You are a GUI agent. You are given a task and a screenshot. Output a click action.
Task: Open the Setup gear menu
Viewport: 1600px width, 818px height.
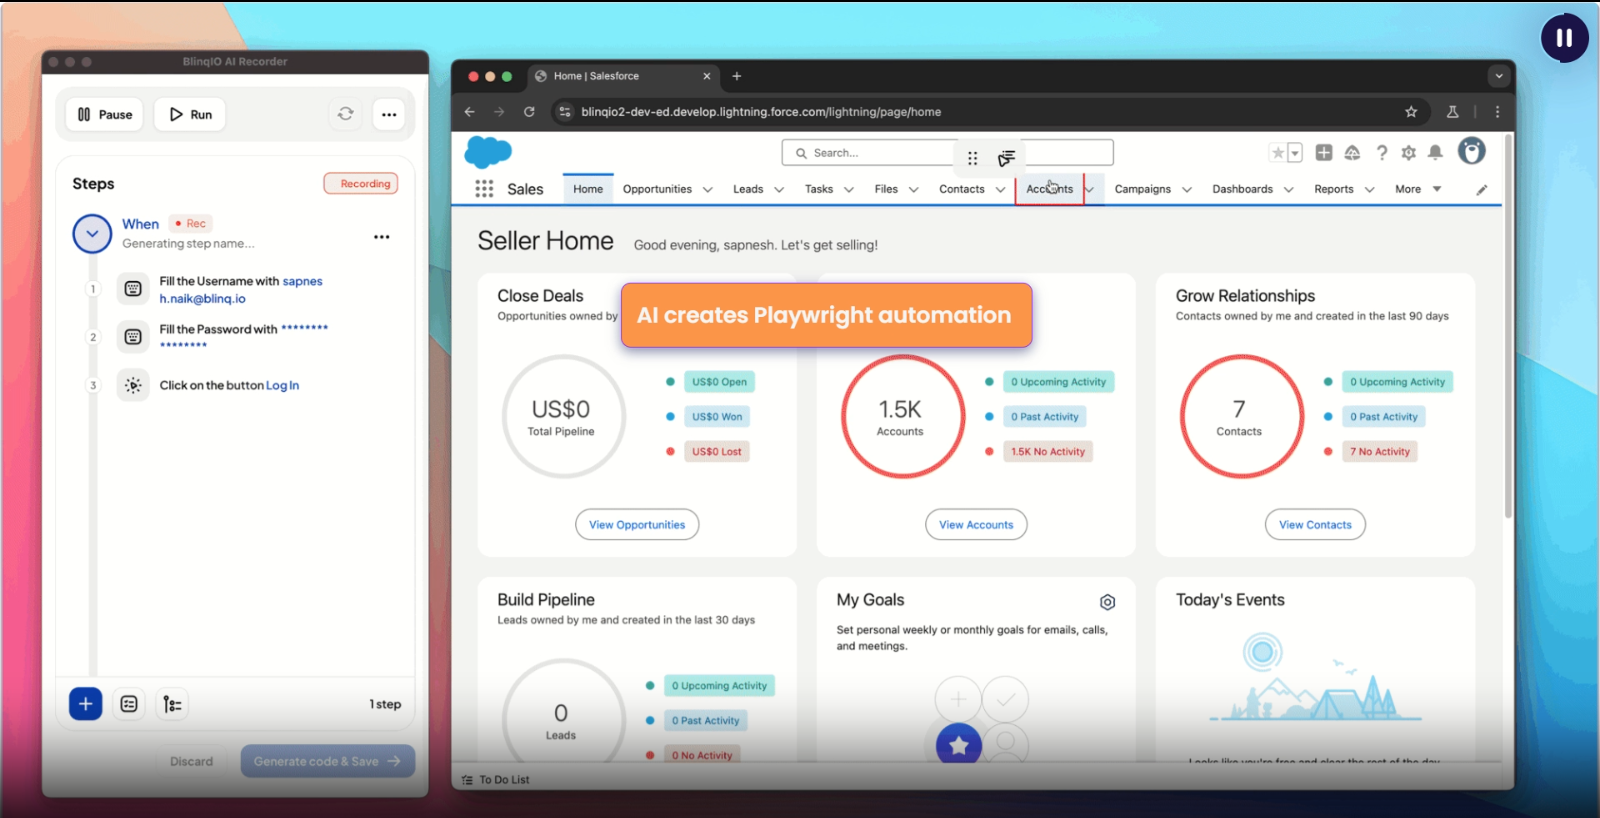(x=1408, y=152)
